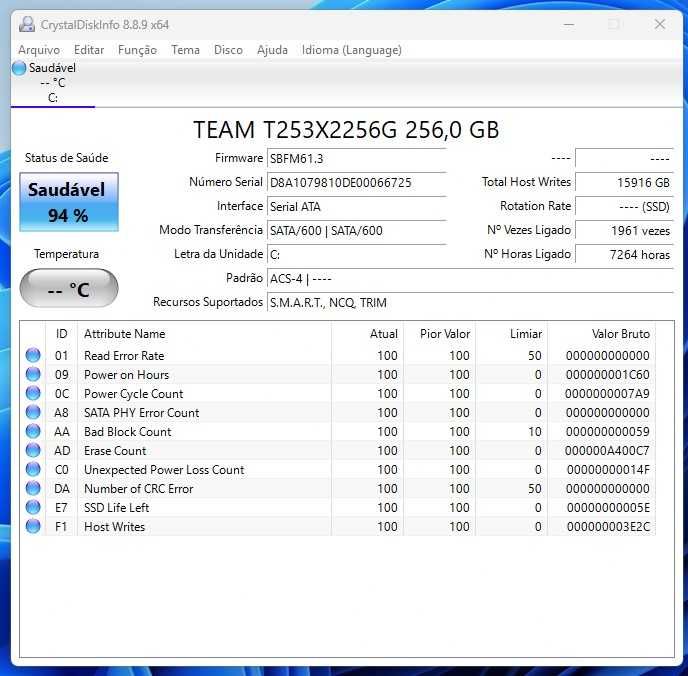Click raw value 00000000005E
Image resolution: width=688 pixels, height=676 pixels.
click(608, 508)
